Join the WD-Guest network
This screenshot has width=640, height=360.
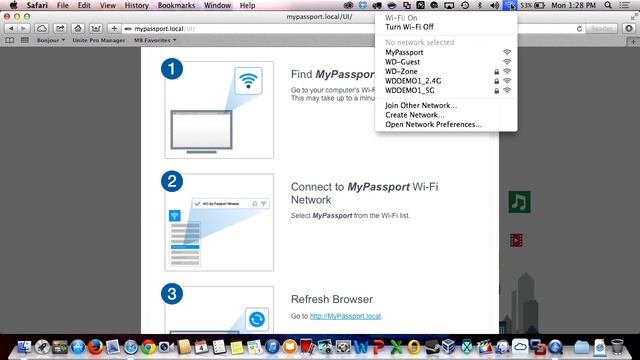point(446,62)
